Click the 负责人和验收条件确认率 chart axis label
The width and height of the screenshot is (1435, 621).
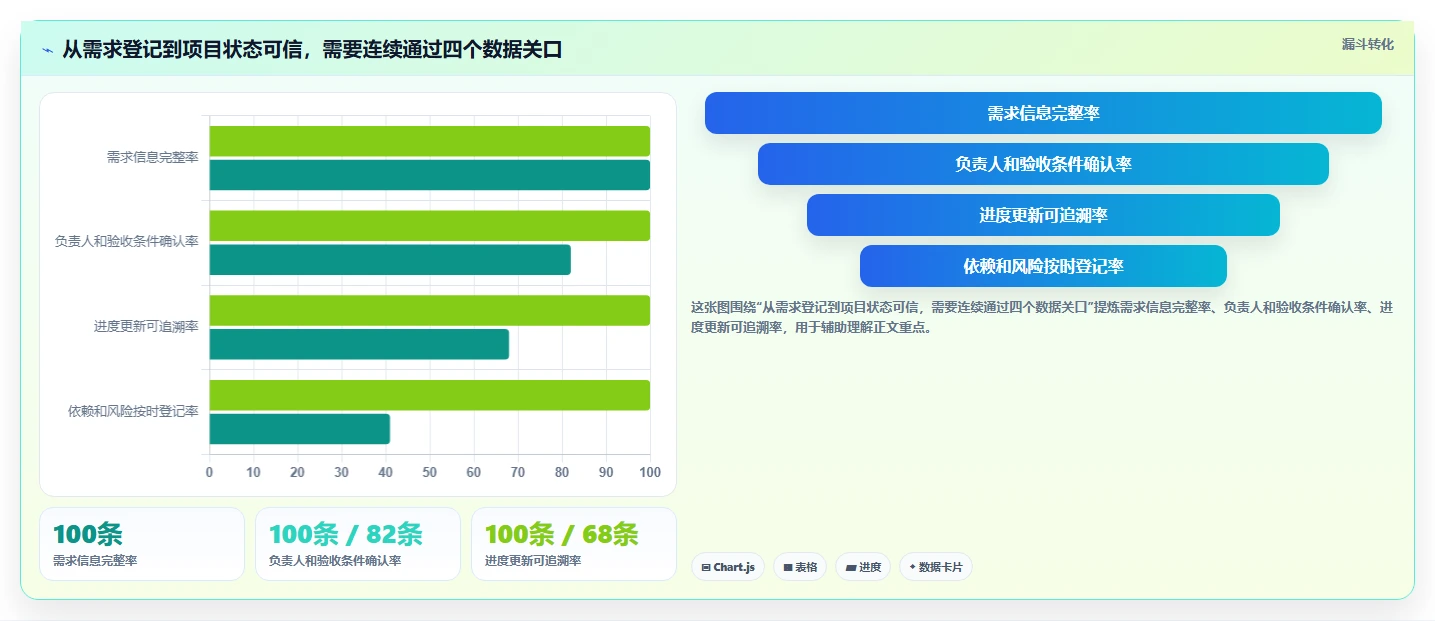(x=126, y=242)
